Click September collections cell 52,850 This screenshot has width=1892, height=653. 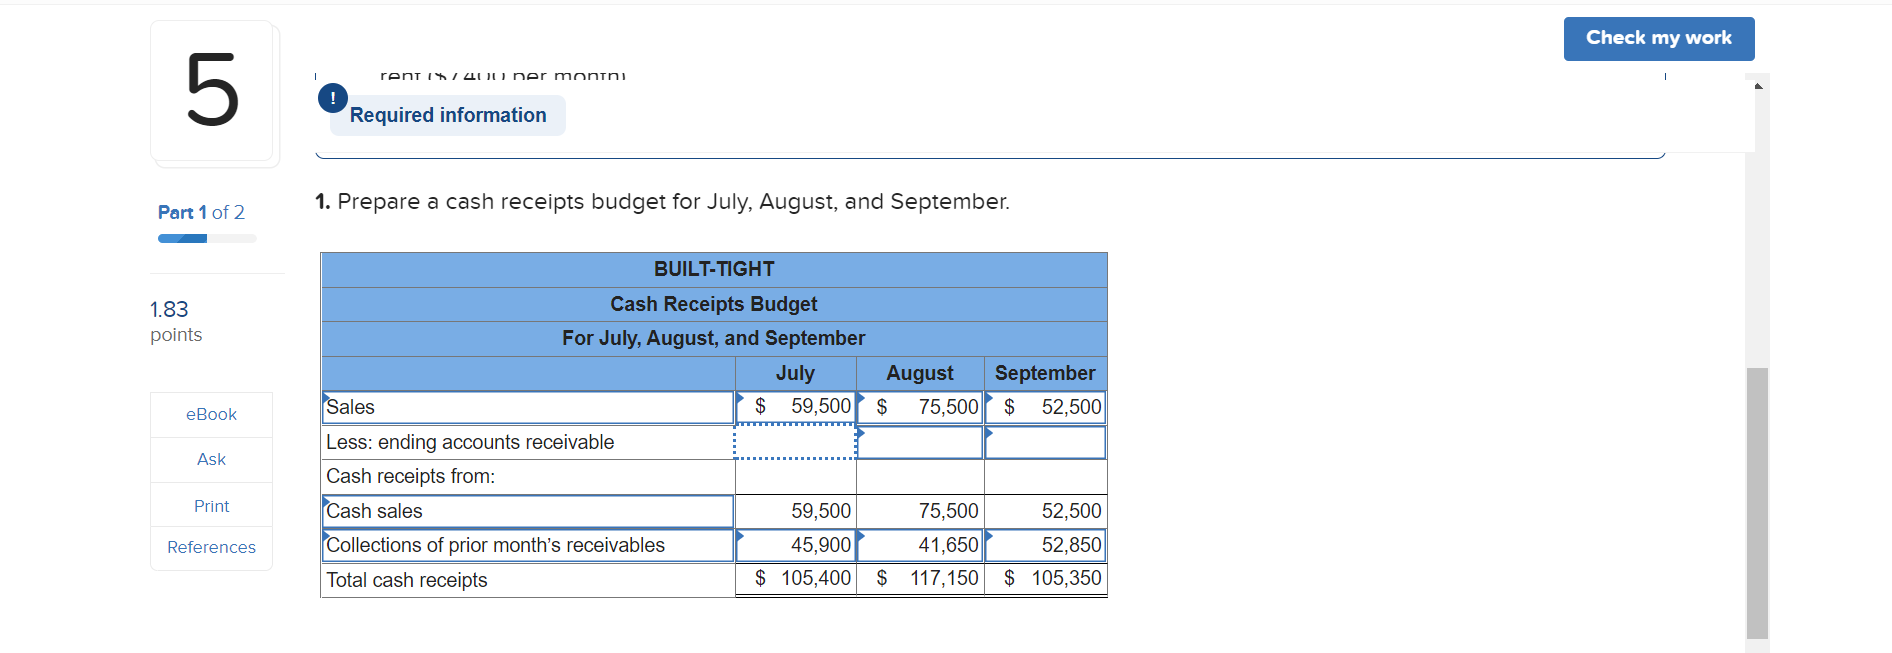tap(1046, 545)
